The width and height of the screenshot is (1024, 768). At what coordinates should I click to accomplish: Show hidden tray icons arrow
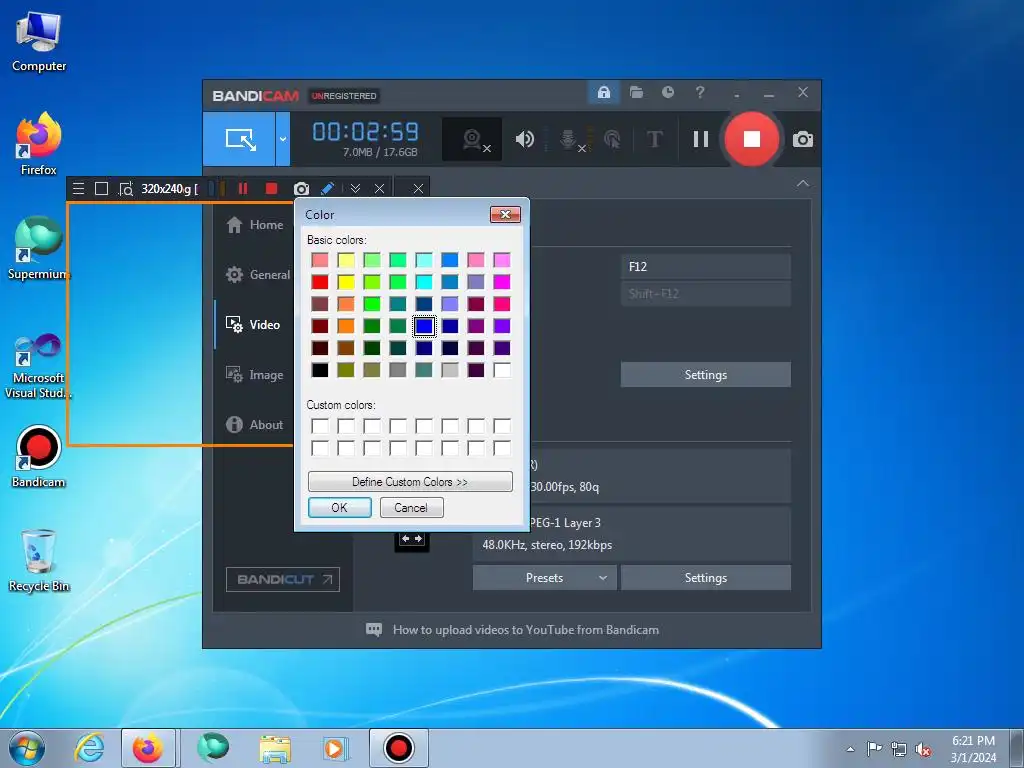point(850,749)
